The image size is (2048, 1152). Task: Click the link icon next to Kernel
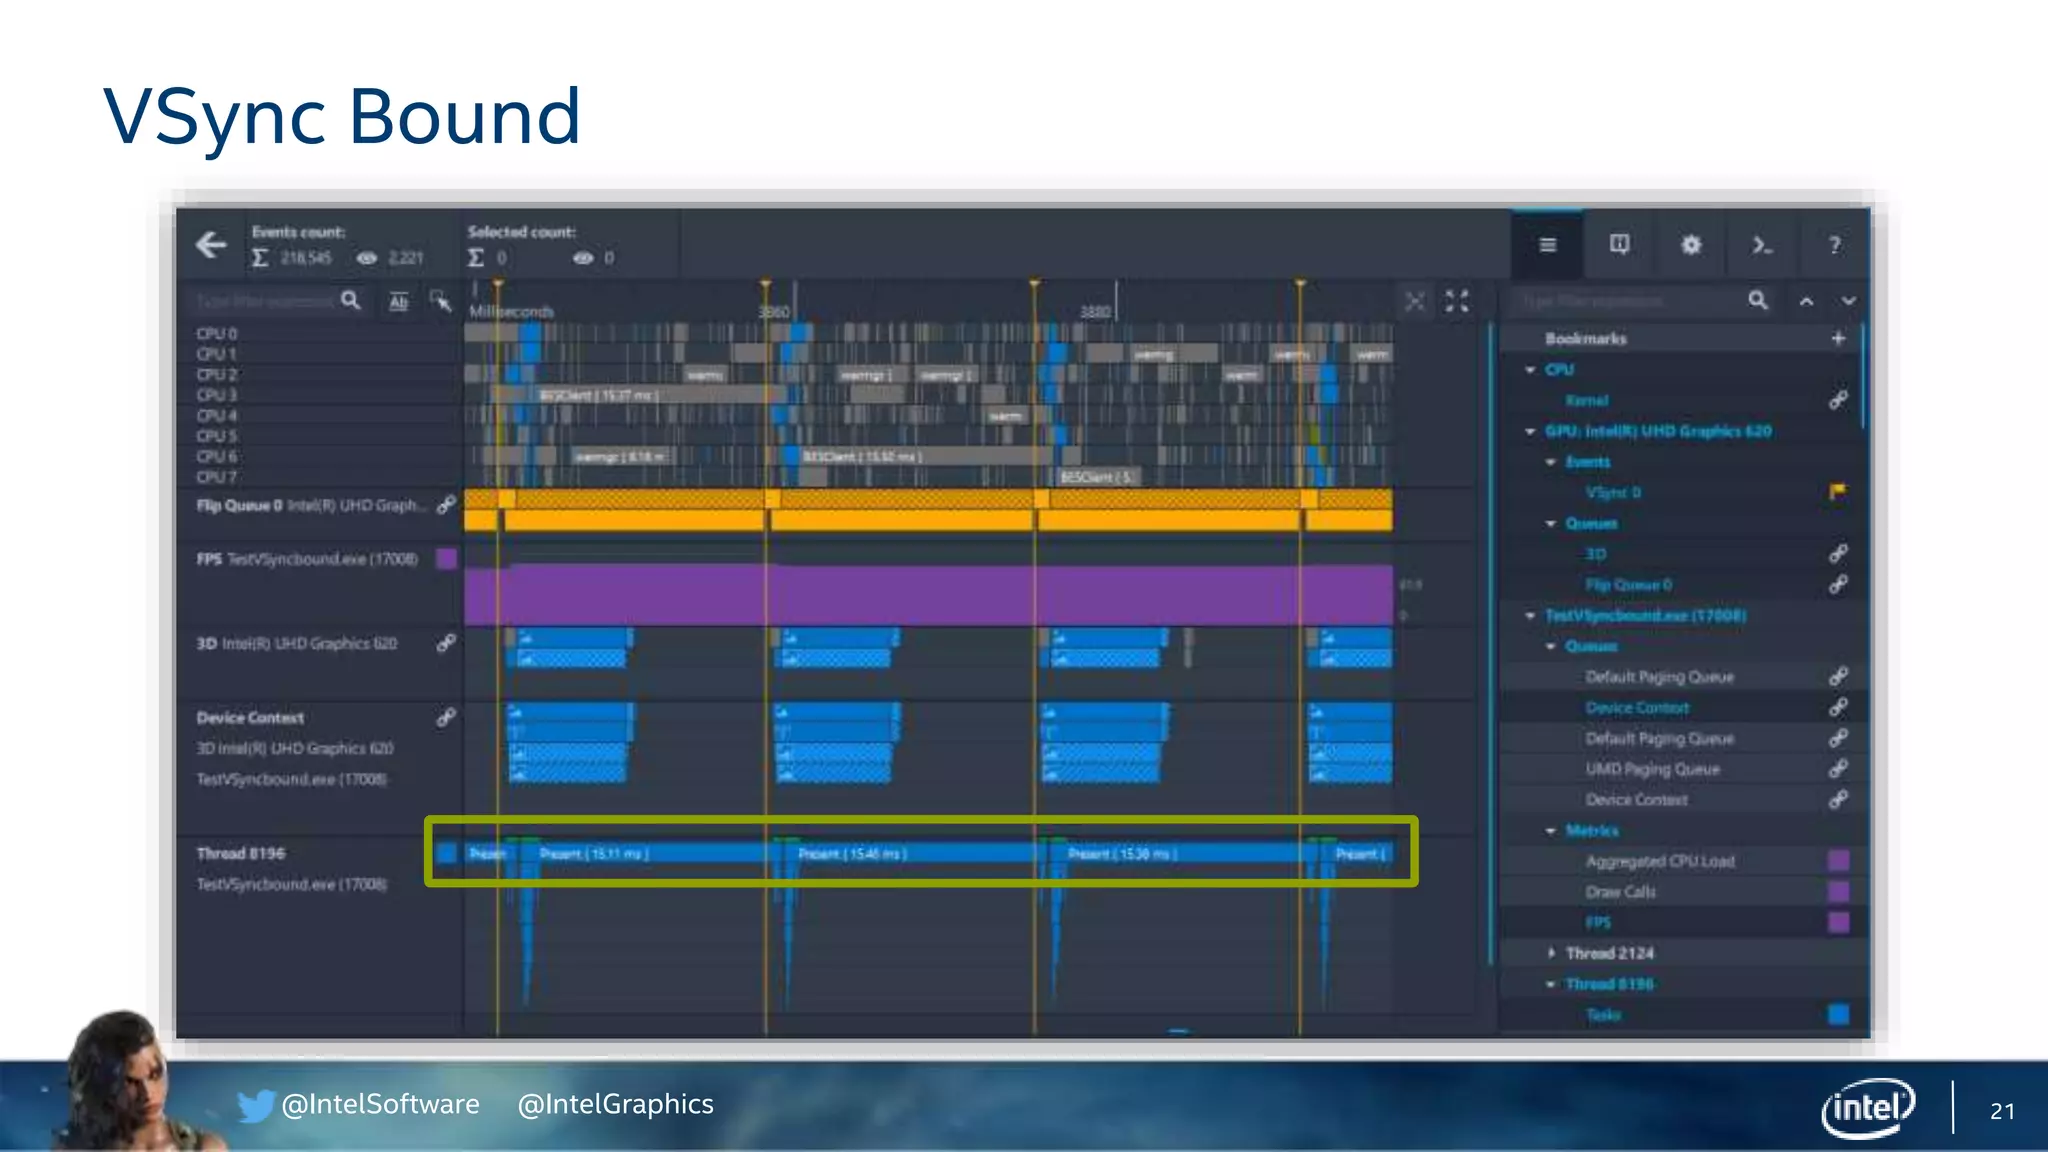1838,400
